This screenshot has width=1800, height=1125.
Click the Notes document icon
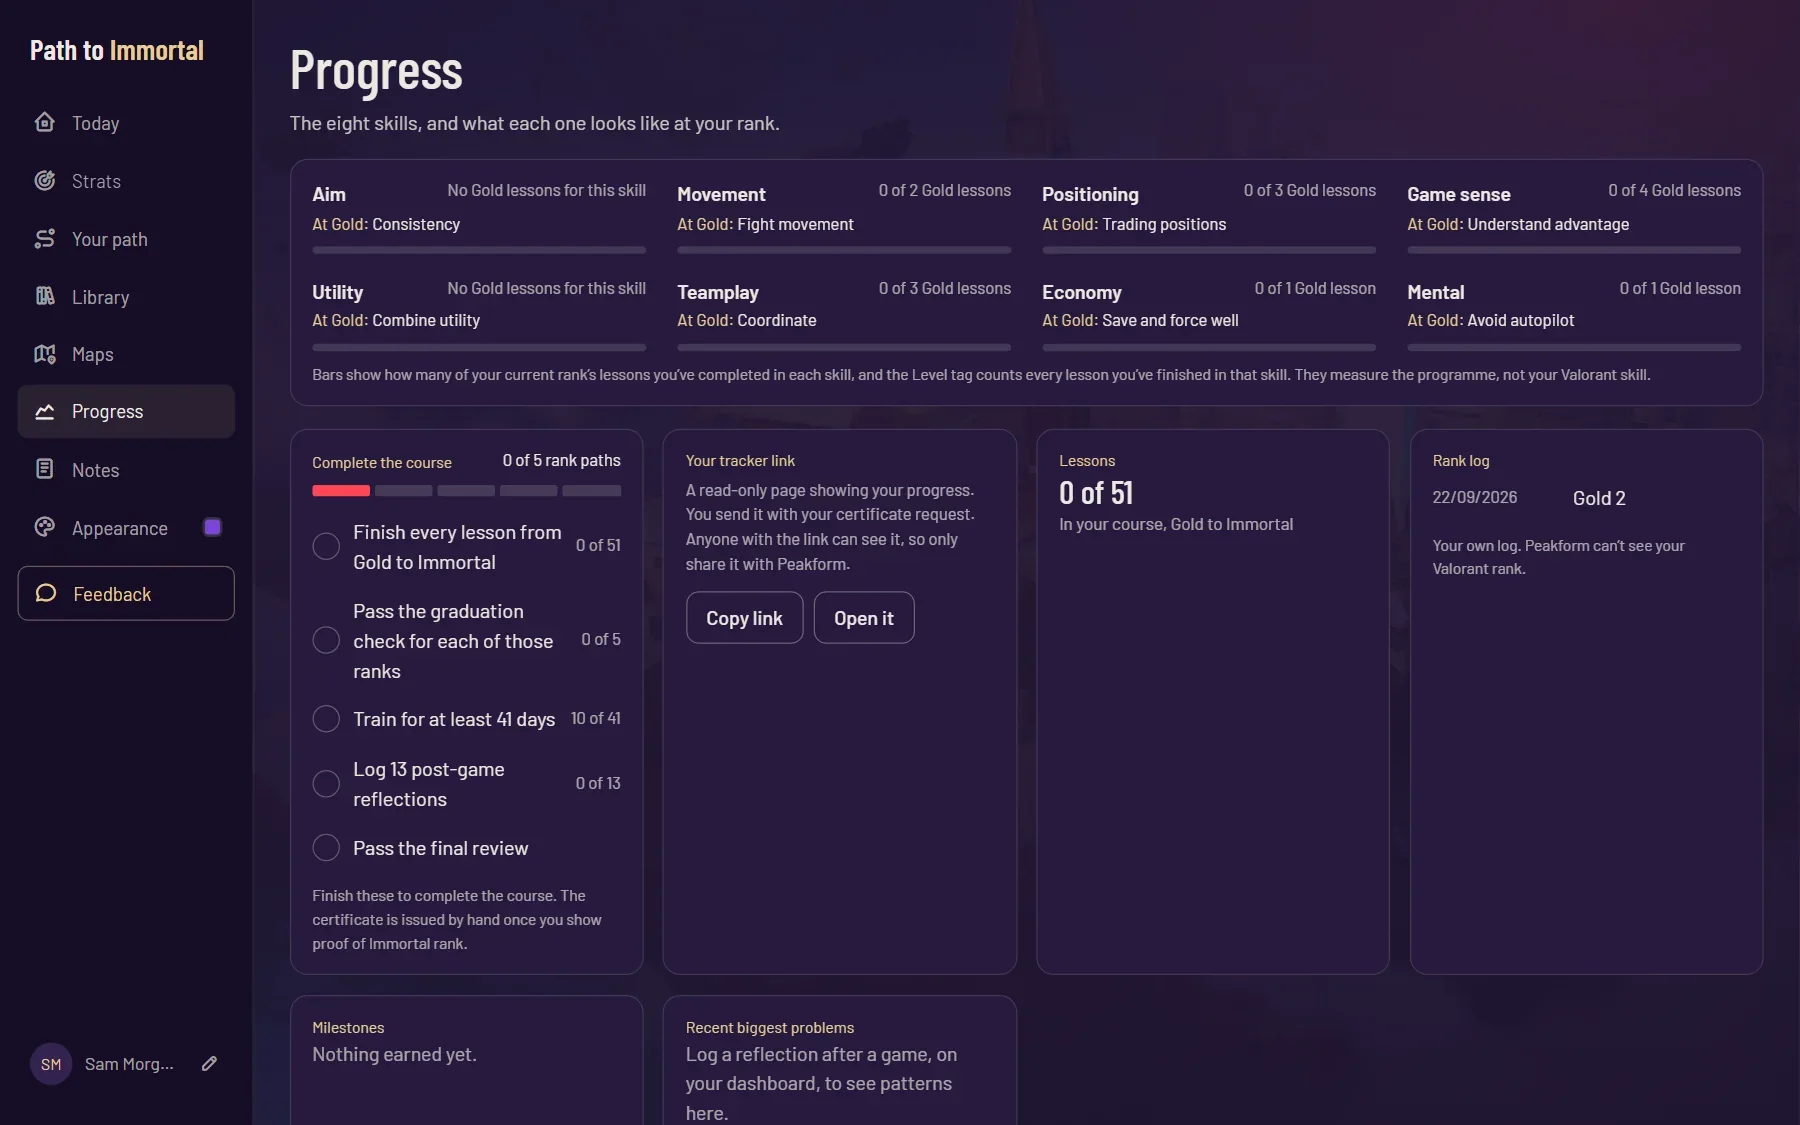pyautogui.click(x=45, y=469)
